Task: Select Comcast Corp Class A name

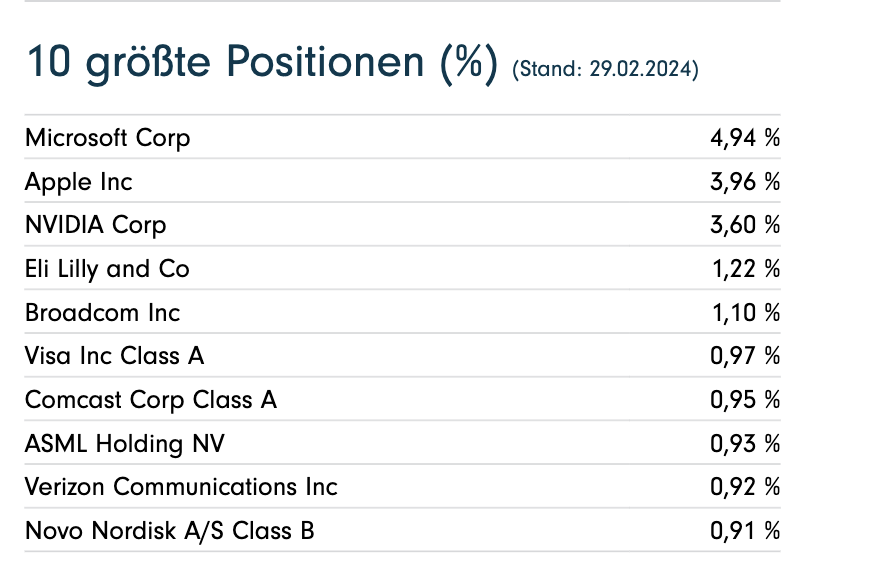Action: 151,400
